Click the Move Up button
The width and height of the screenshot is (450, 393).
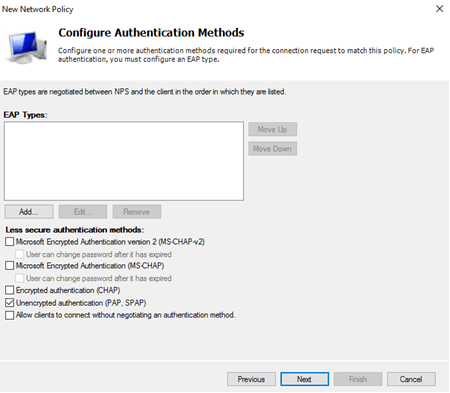click(x=272, y=129)
